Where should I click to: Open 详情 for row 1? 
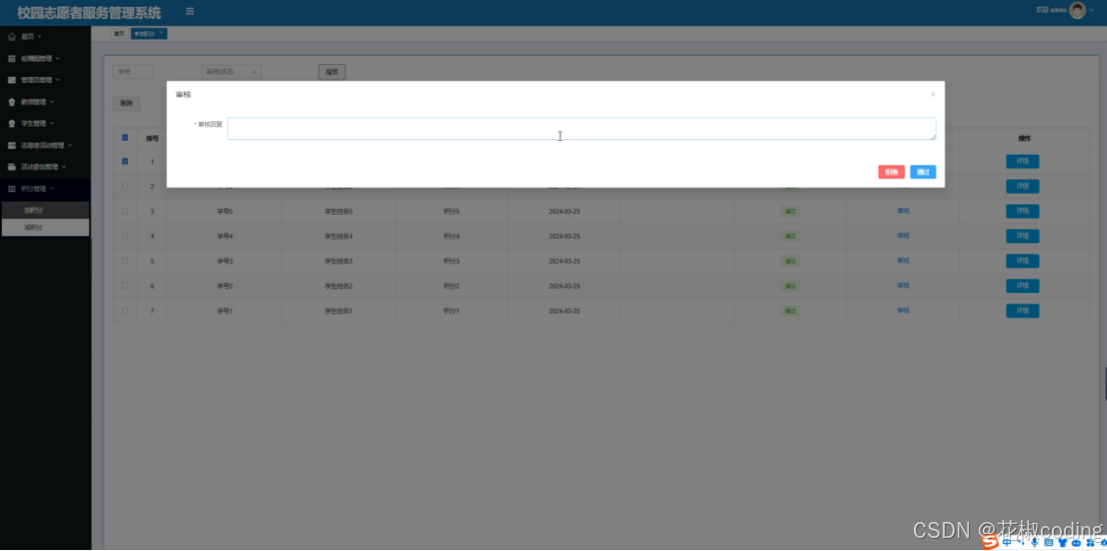click(x=1022, y=161)
